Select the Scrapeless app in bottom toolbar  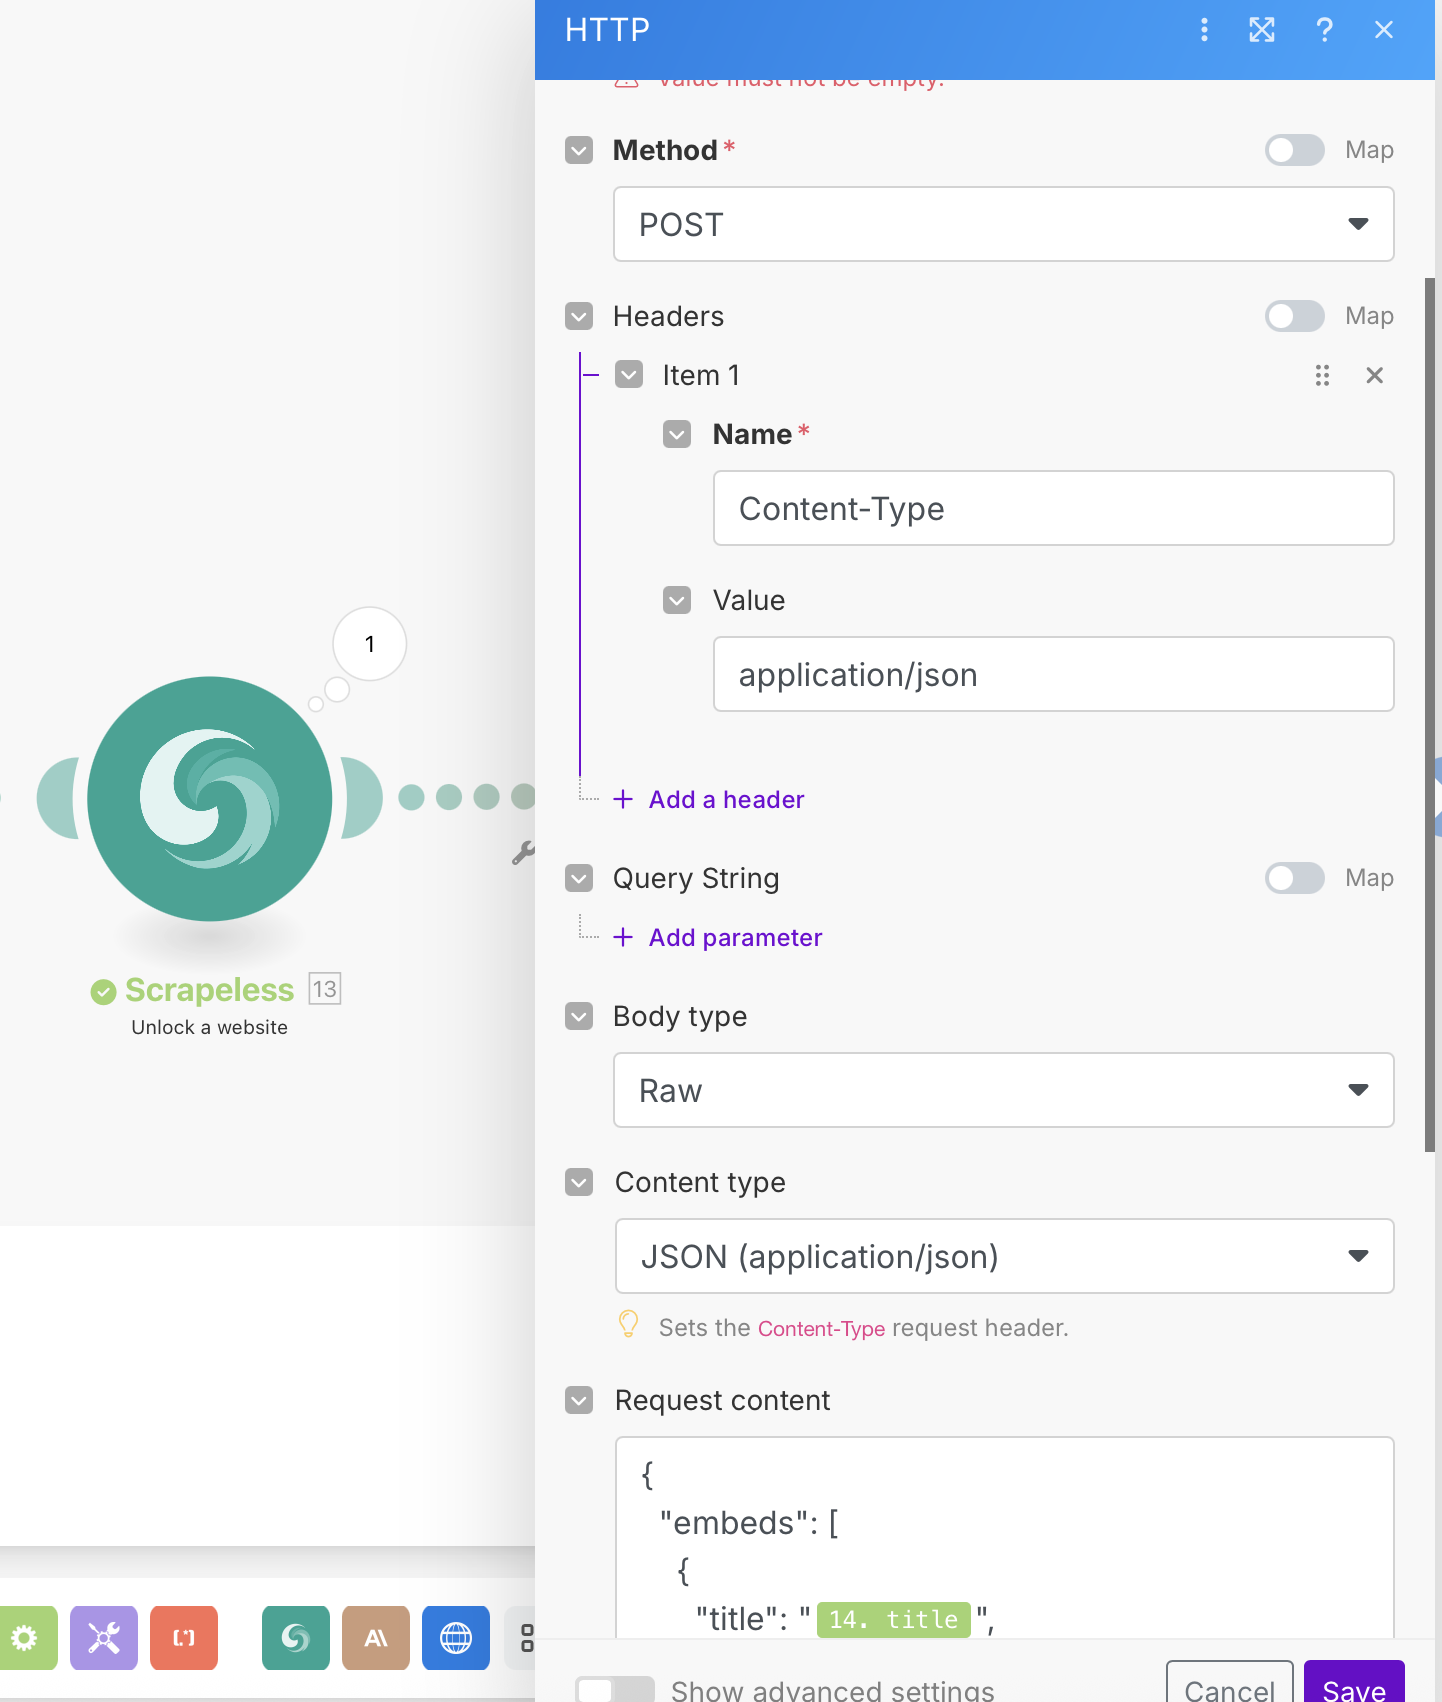pos(296,1638)
